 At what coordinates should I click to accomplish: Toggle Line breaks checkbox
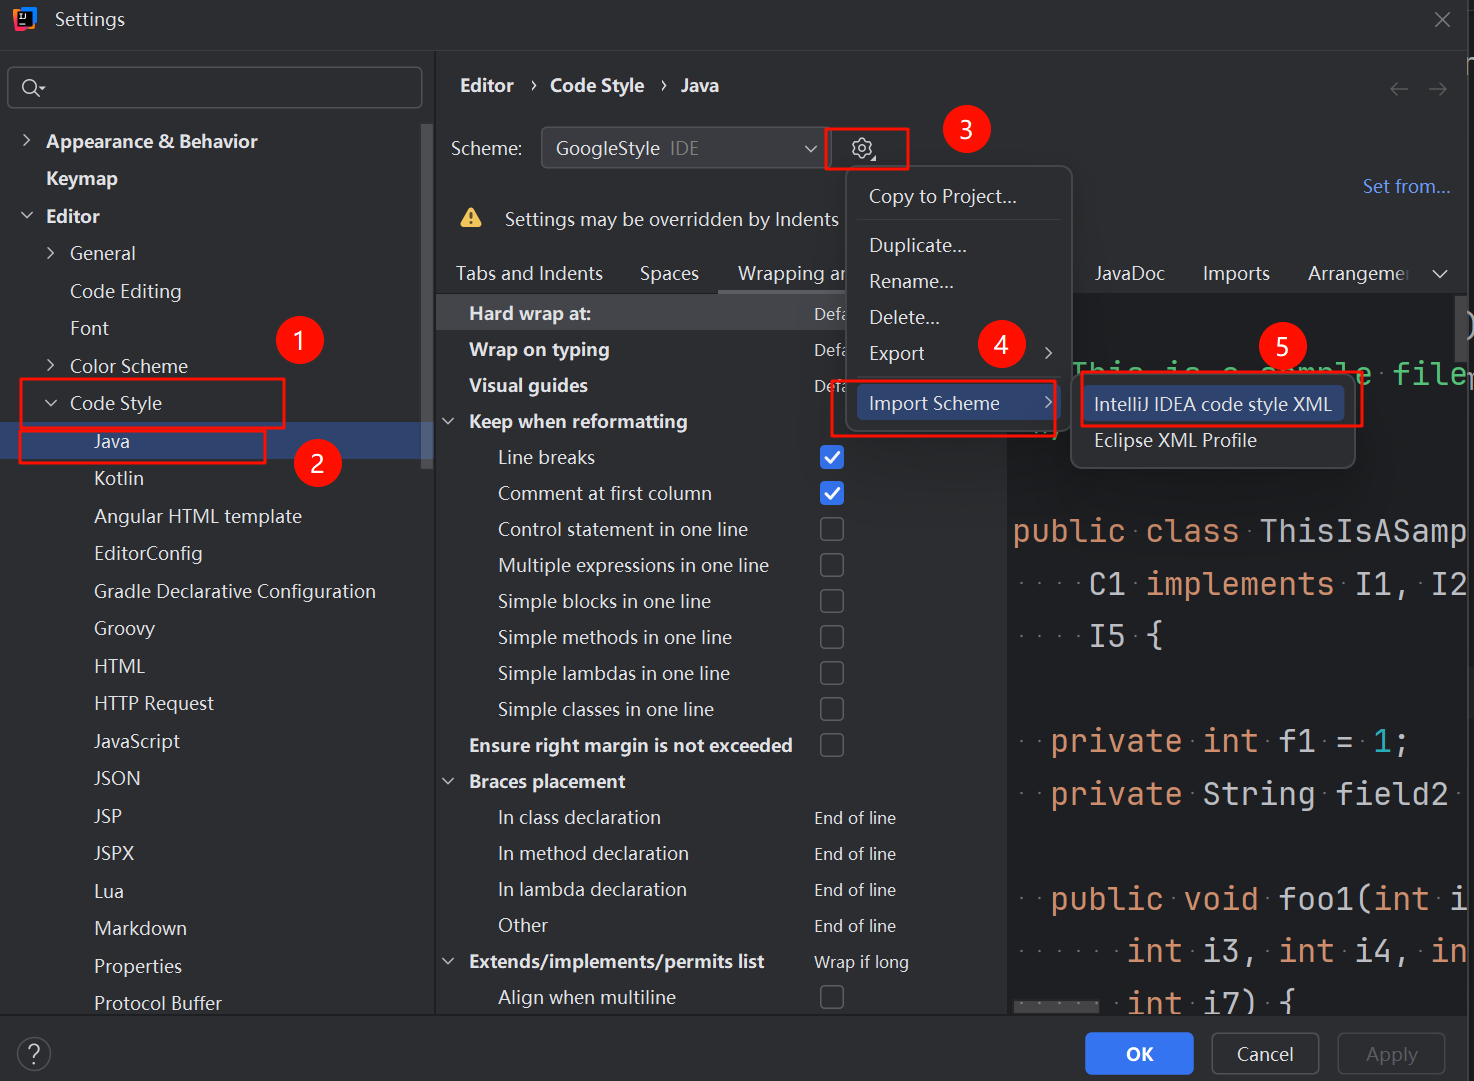pyautogui.click(x=832, y=457)
